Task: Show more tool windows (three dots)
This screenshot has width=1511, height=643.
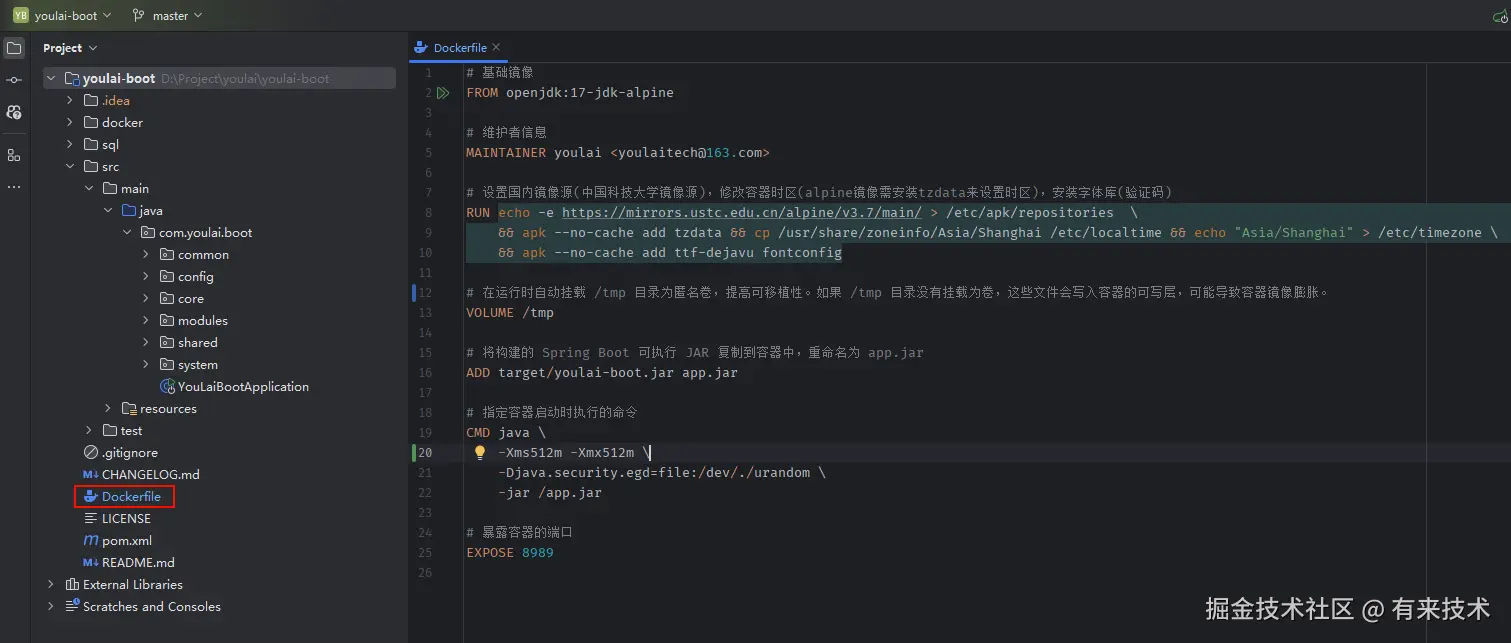Action: point(14,187)
